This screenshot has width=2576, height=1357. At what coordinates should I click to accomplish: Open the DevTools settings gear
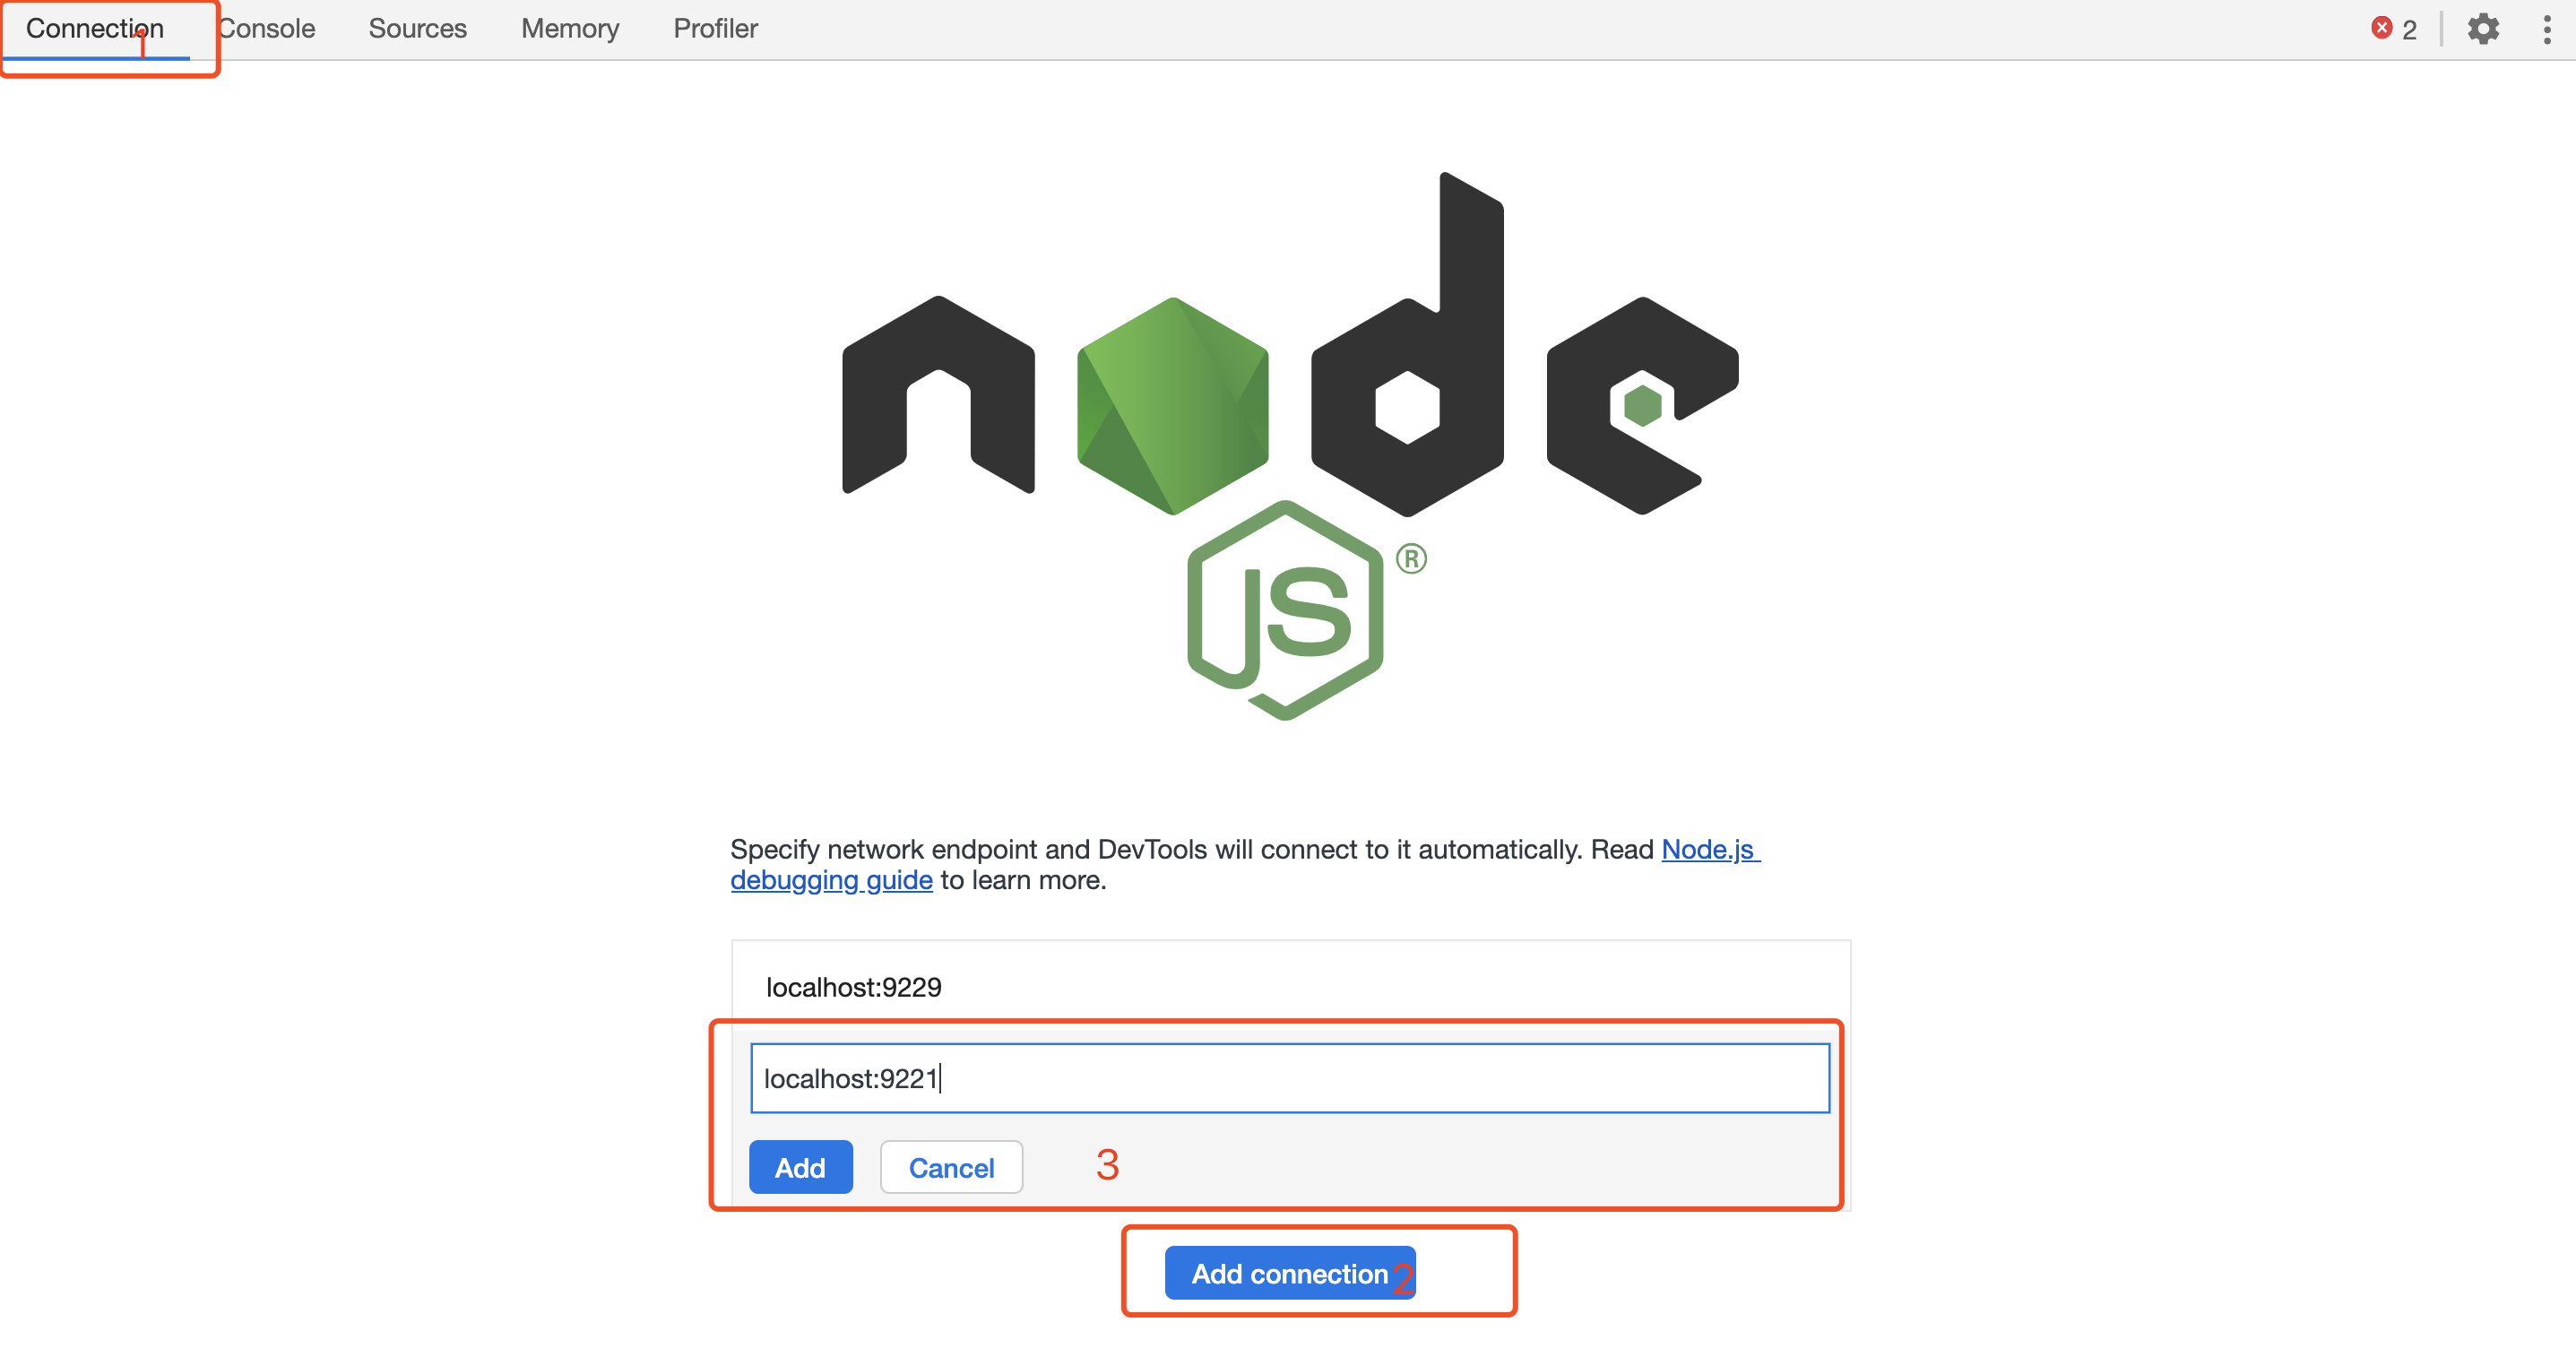[2483, 29]
